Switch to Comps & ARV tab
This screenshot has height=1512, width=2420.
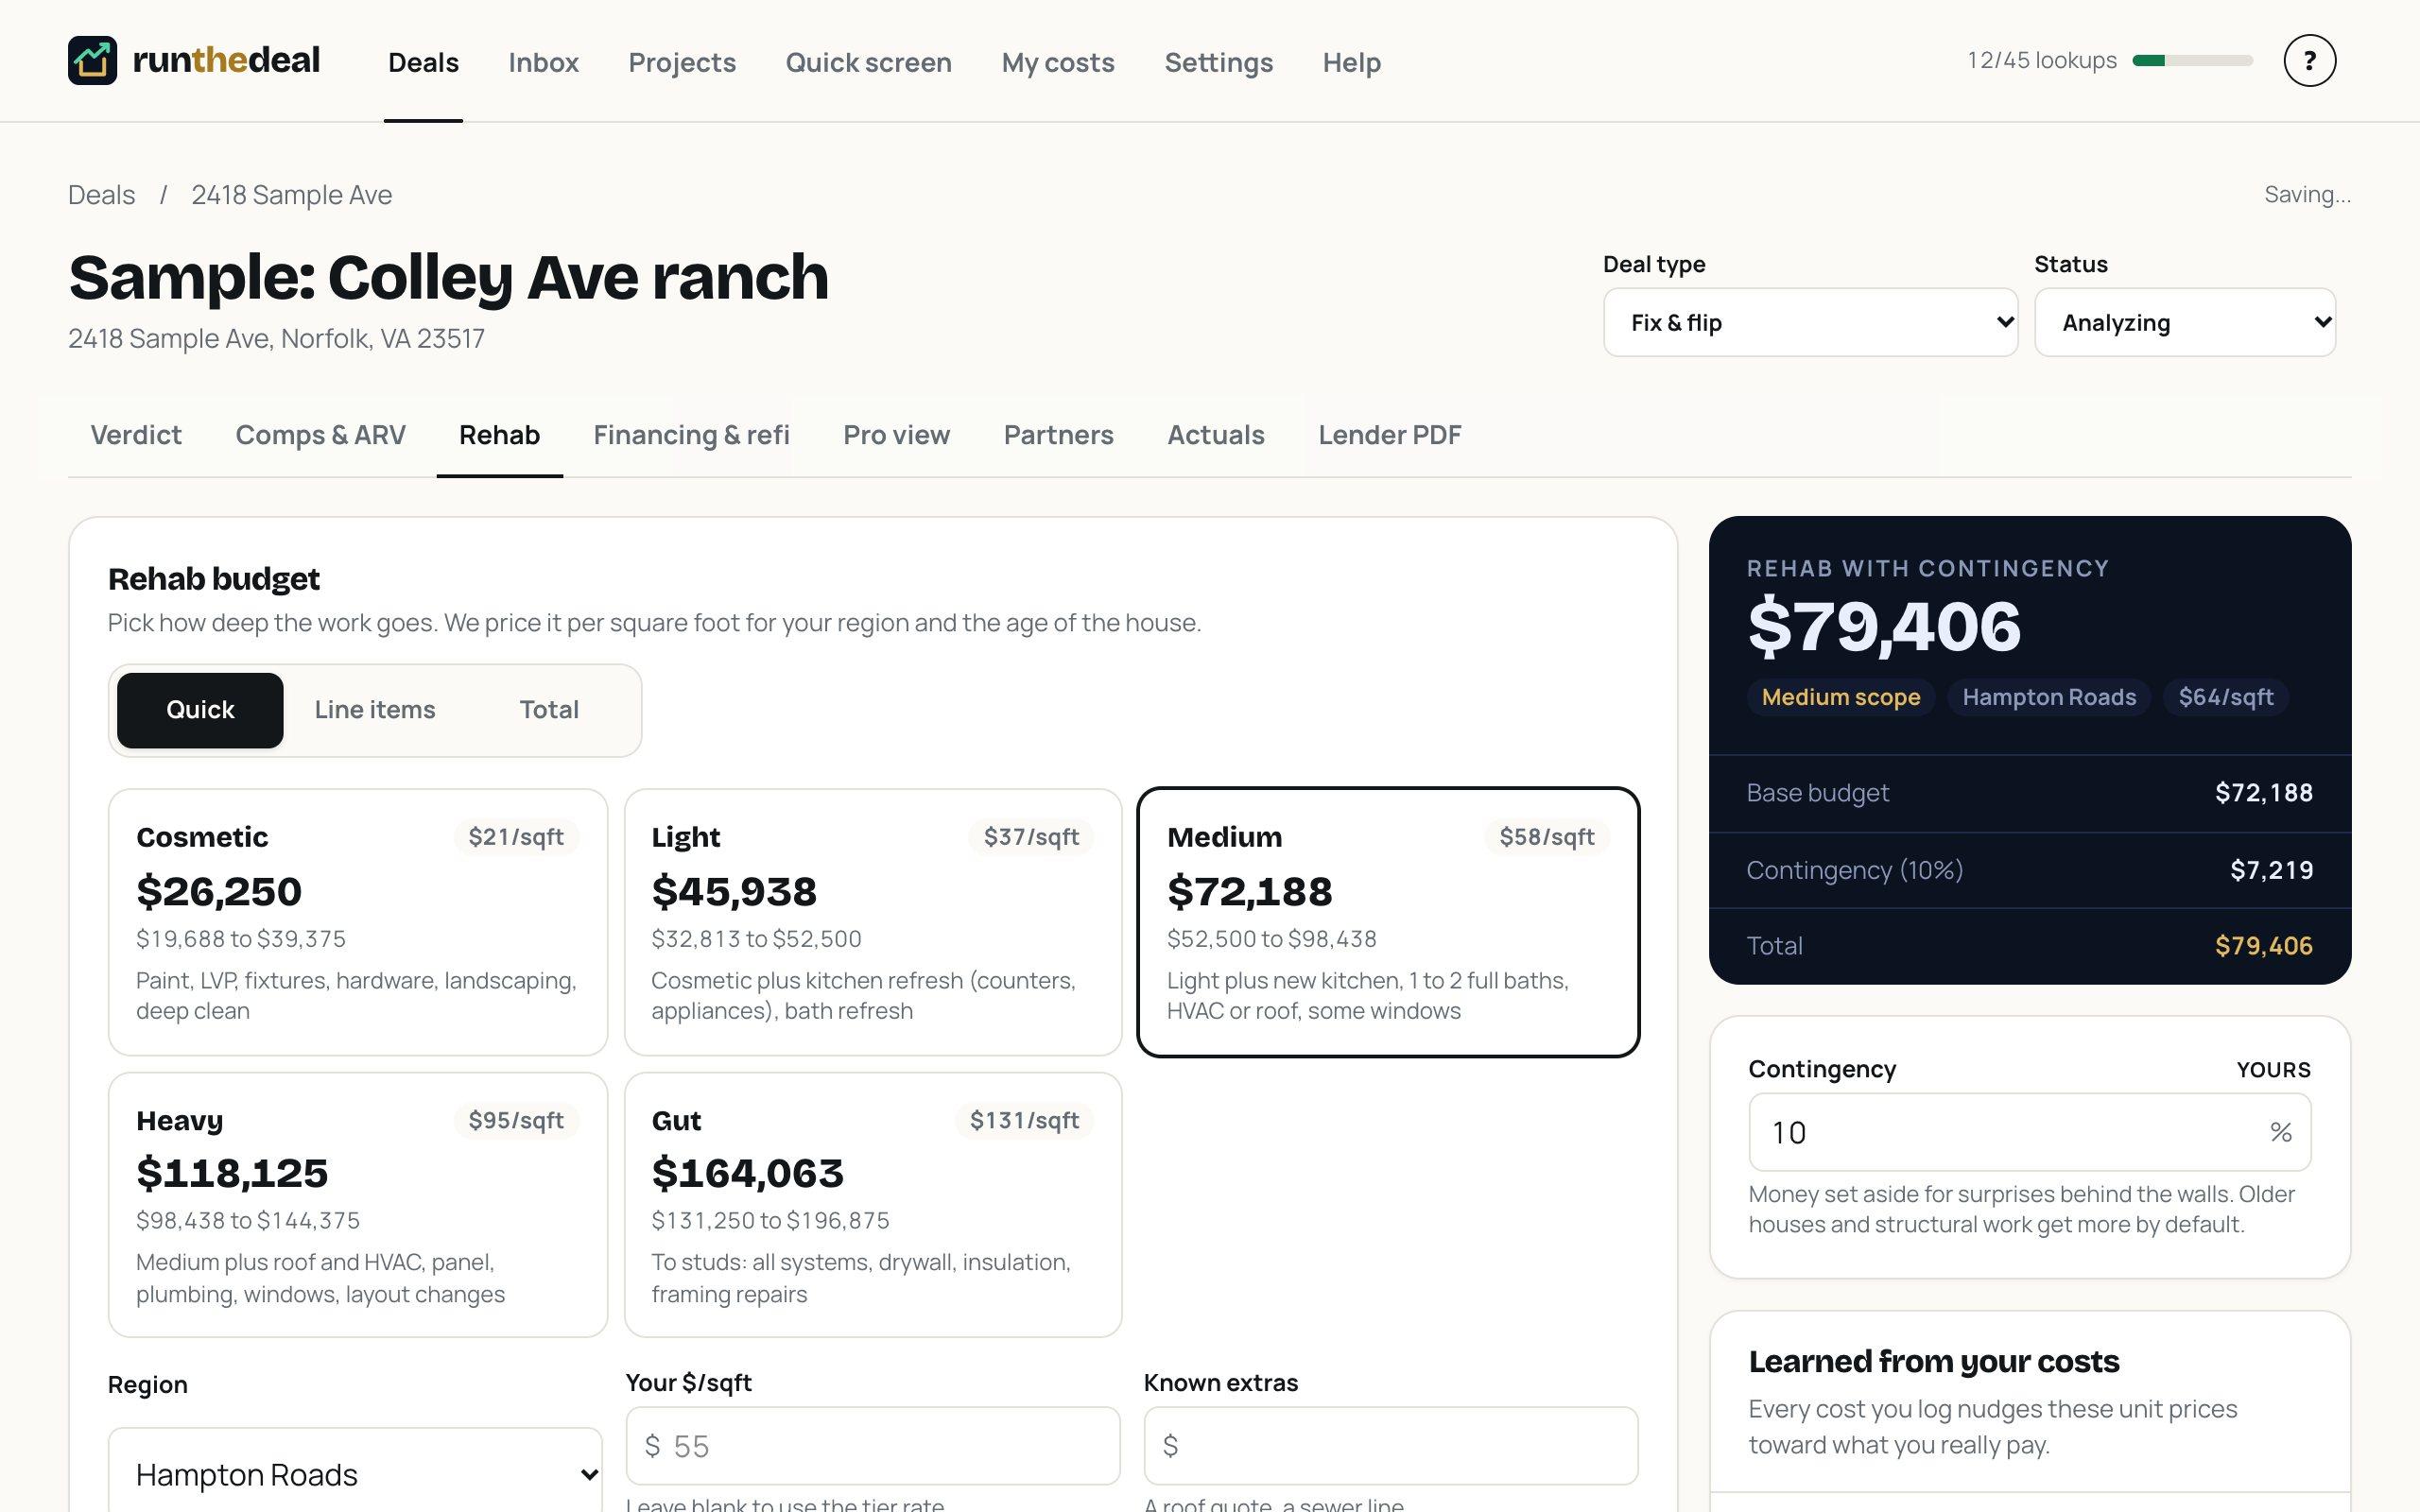[320, 435]
